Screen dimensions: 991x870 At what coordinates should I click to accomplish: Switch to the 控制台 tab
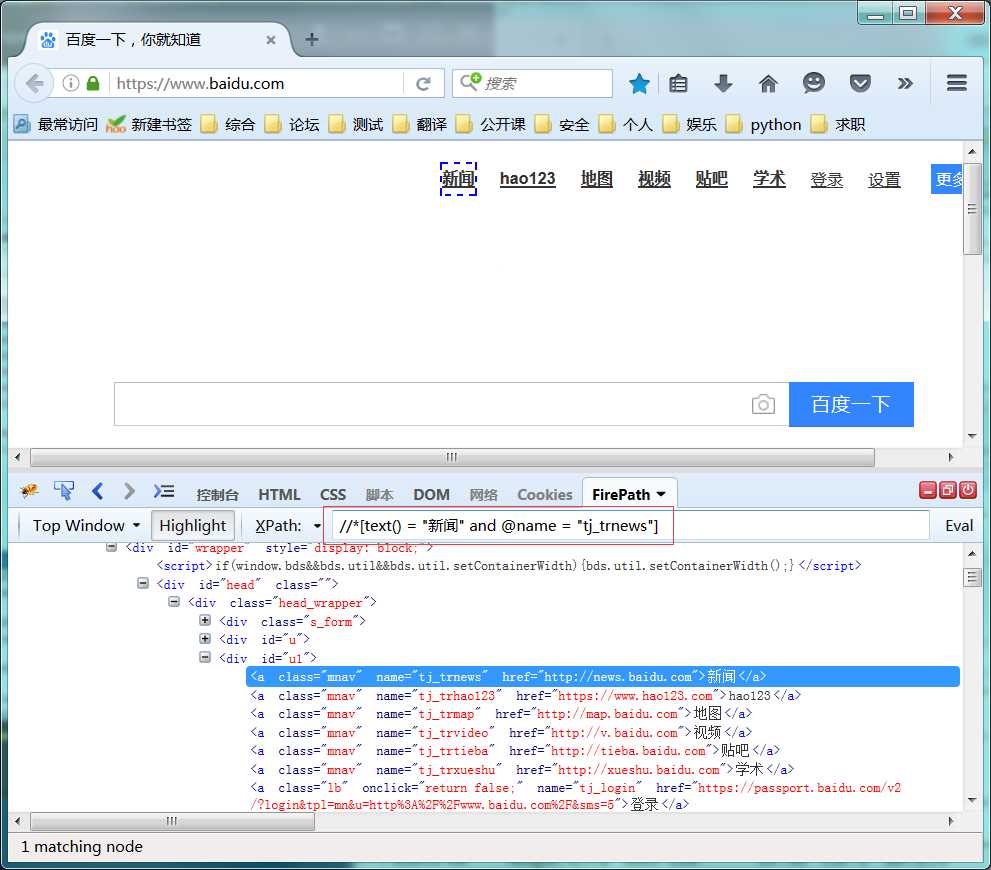point(217,495)
